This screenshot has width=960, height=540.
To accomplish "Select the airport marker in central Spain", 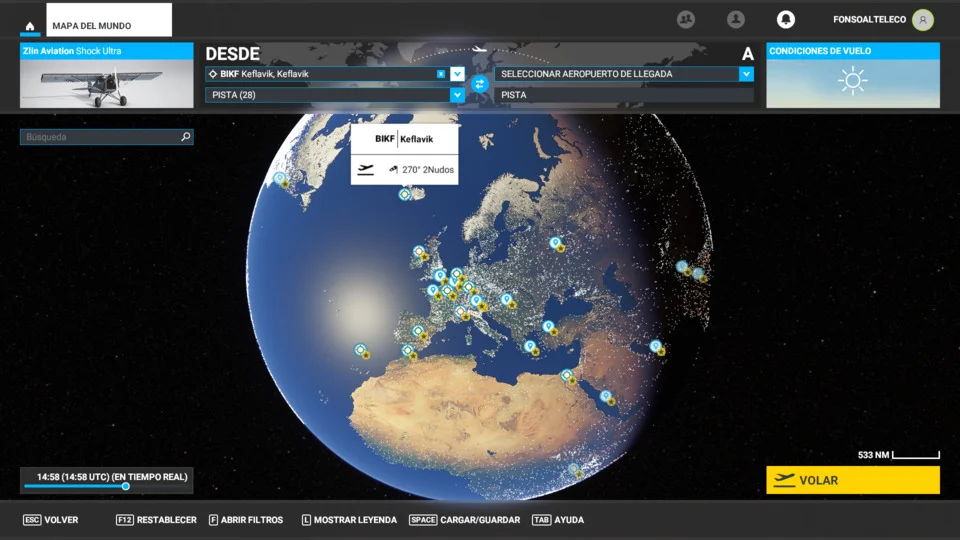I will click(419, 332).
